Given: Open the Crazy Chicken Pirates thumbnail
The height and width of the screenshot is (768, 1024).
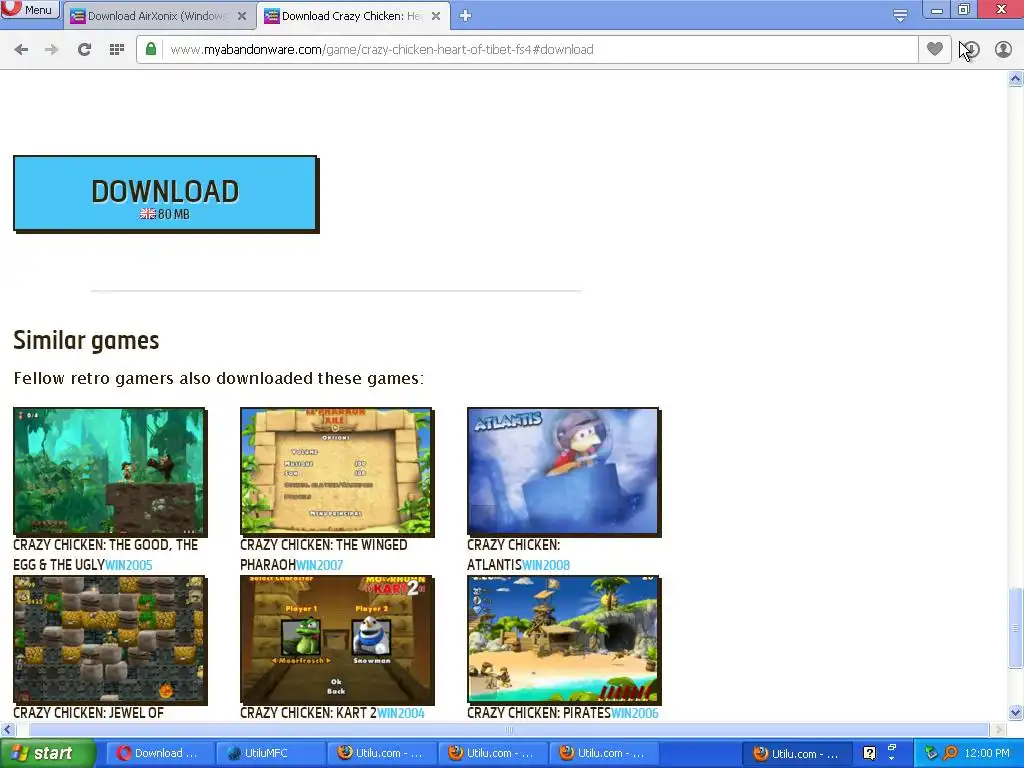Looking at the screenshot, I should [564, 639].
